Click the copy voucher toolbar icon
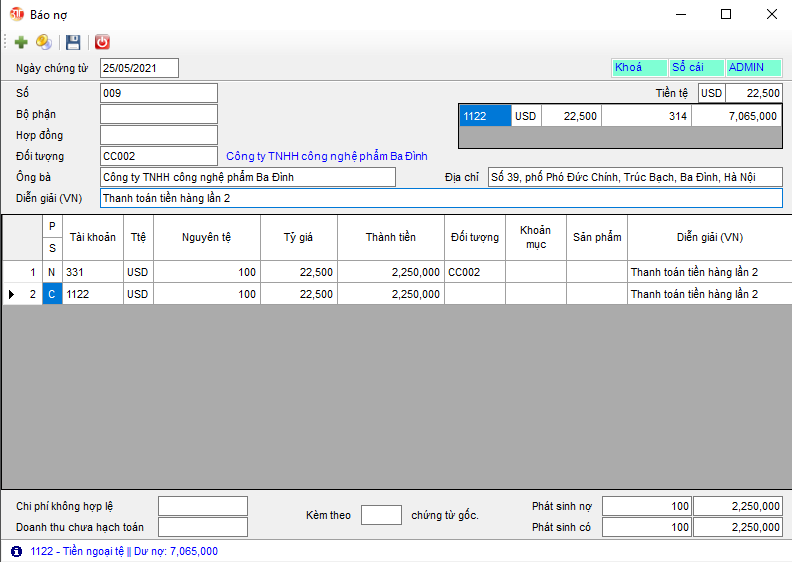The width and height of the screenshot is (792, 562). 43,42
